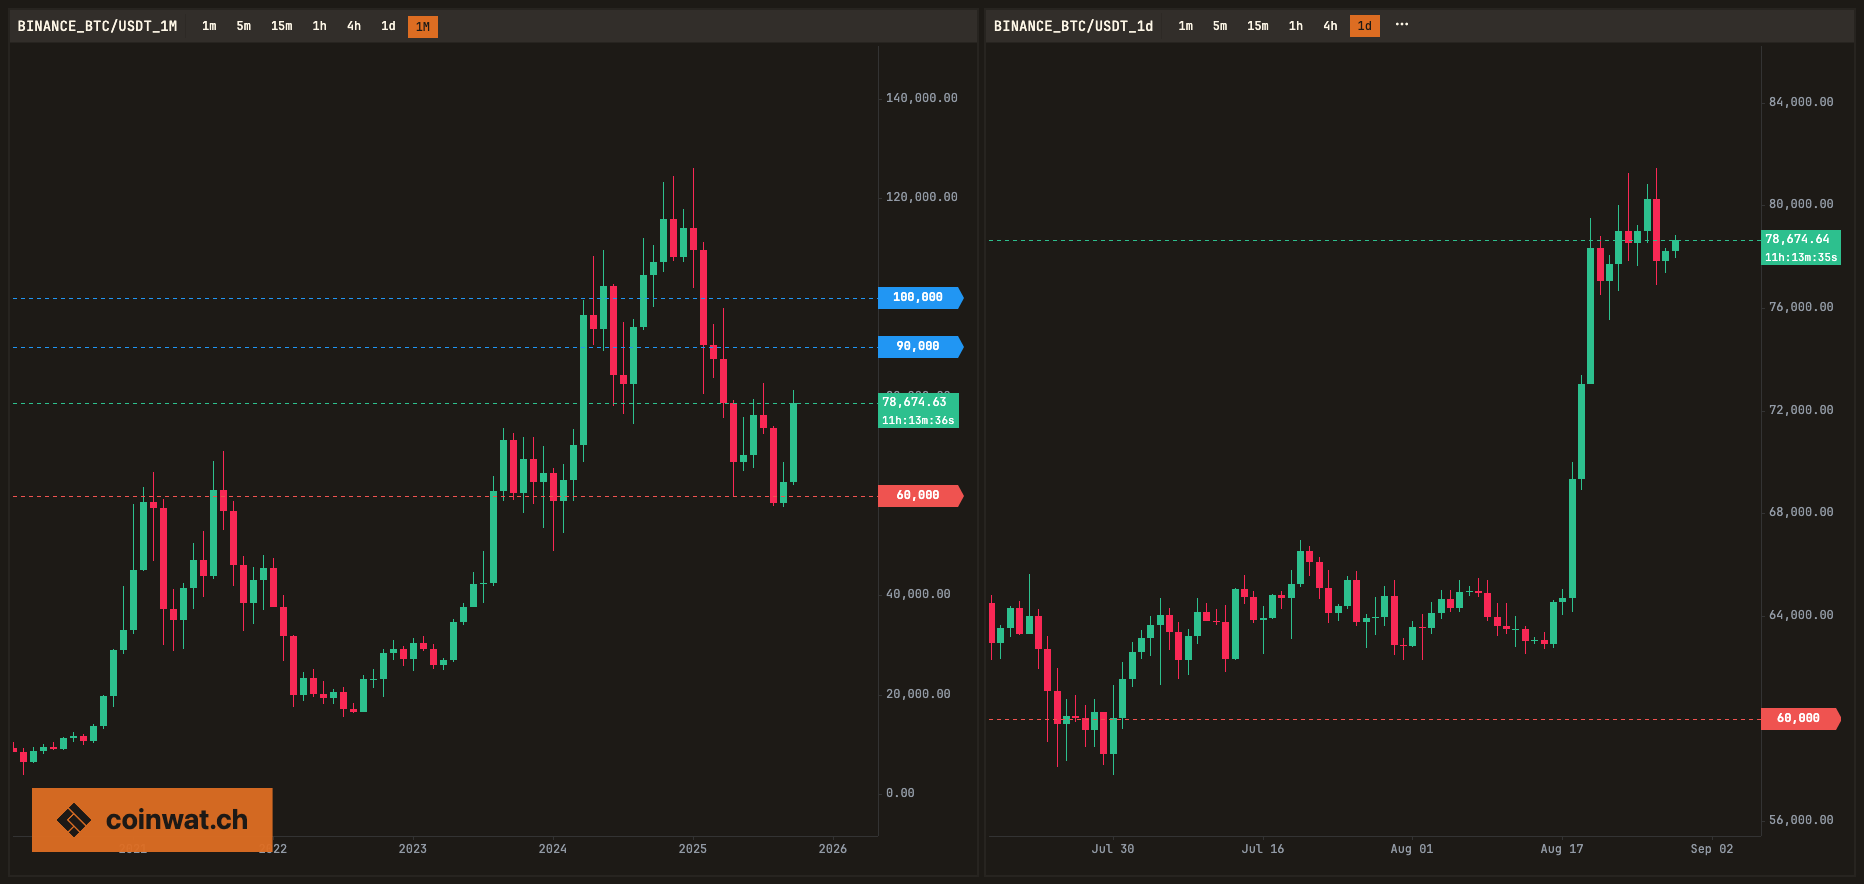The image size is (1864, 884).
Task: Select 4h timeframe on right daily chart
Action: [x=1330, y=26]
